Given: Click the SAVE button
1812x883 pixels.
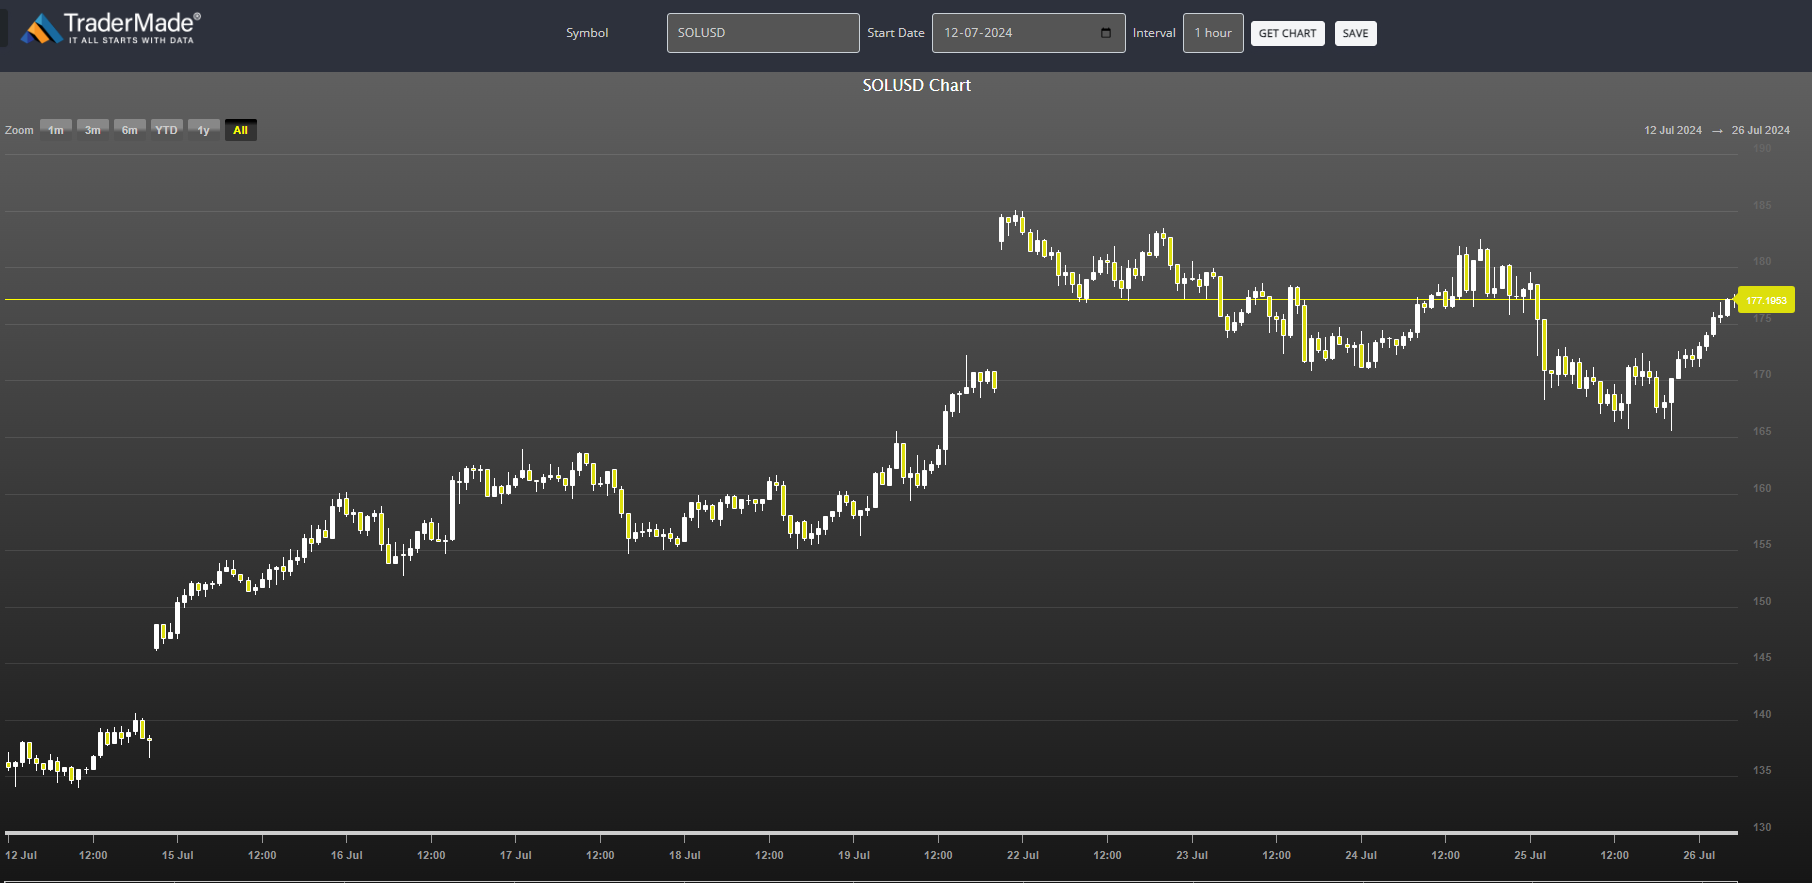Looking at the screenshot, I should tap(1356, 33).
